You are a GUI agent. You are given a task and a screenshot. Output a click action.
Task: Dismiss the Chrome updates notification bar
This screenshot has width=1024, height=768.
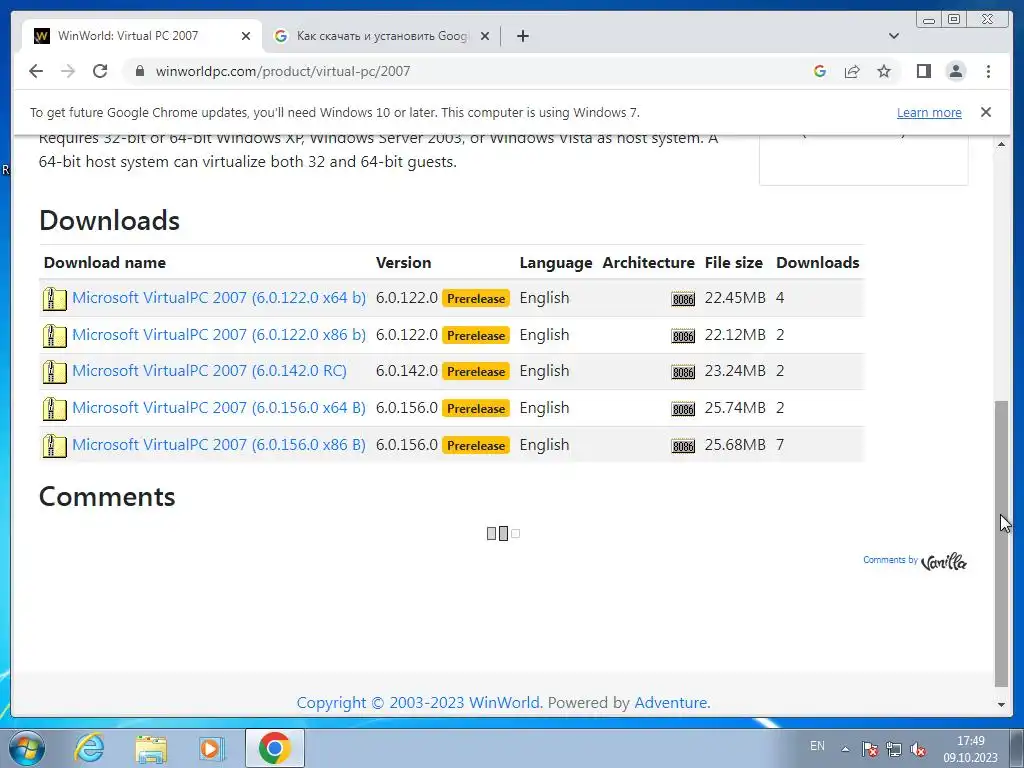pos(986,112)
